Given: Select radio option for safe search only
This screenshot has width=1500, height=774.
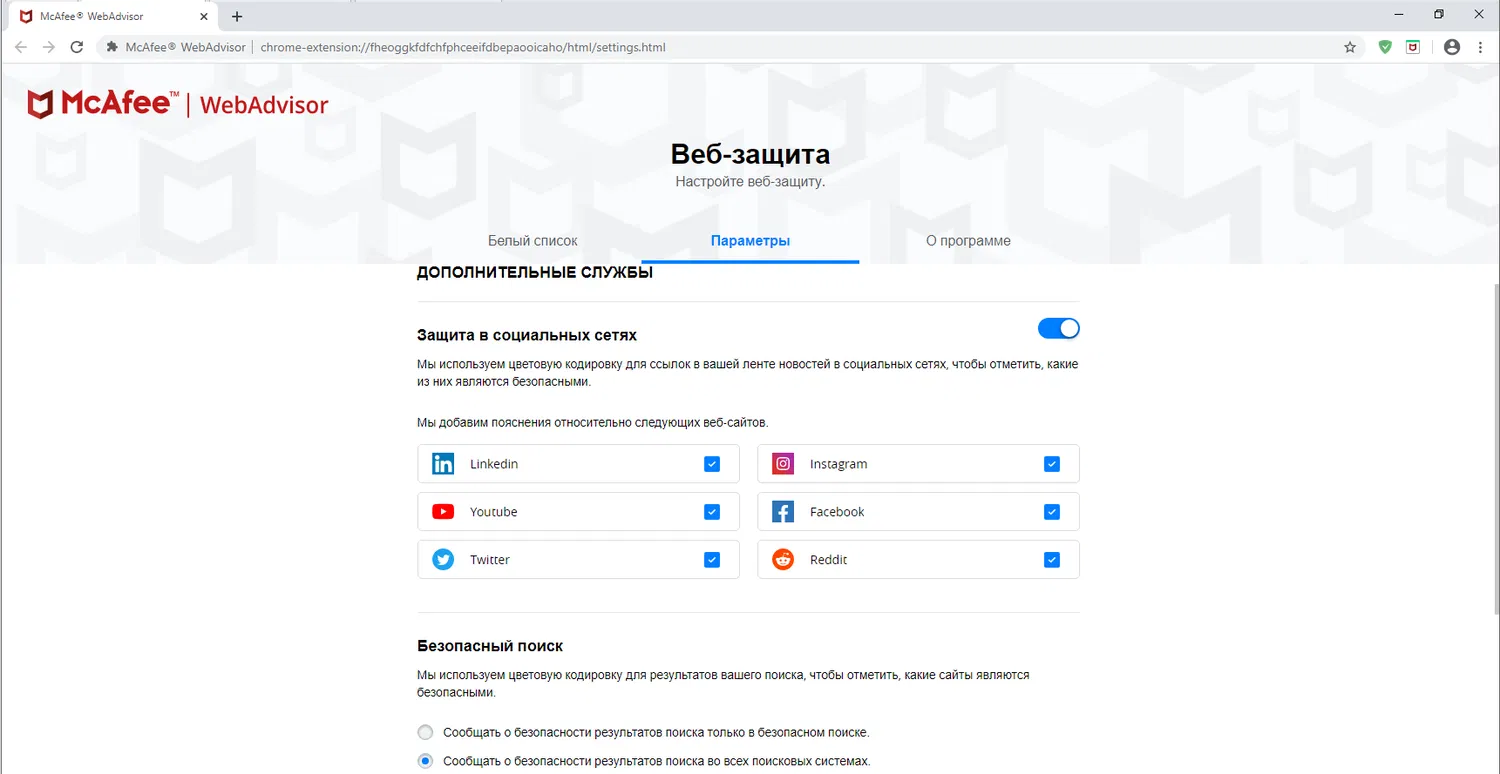Looking at the screenshot, I should [426, 732].
